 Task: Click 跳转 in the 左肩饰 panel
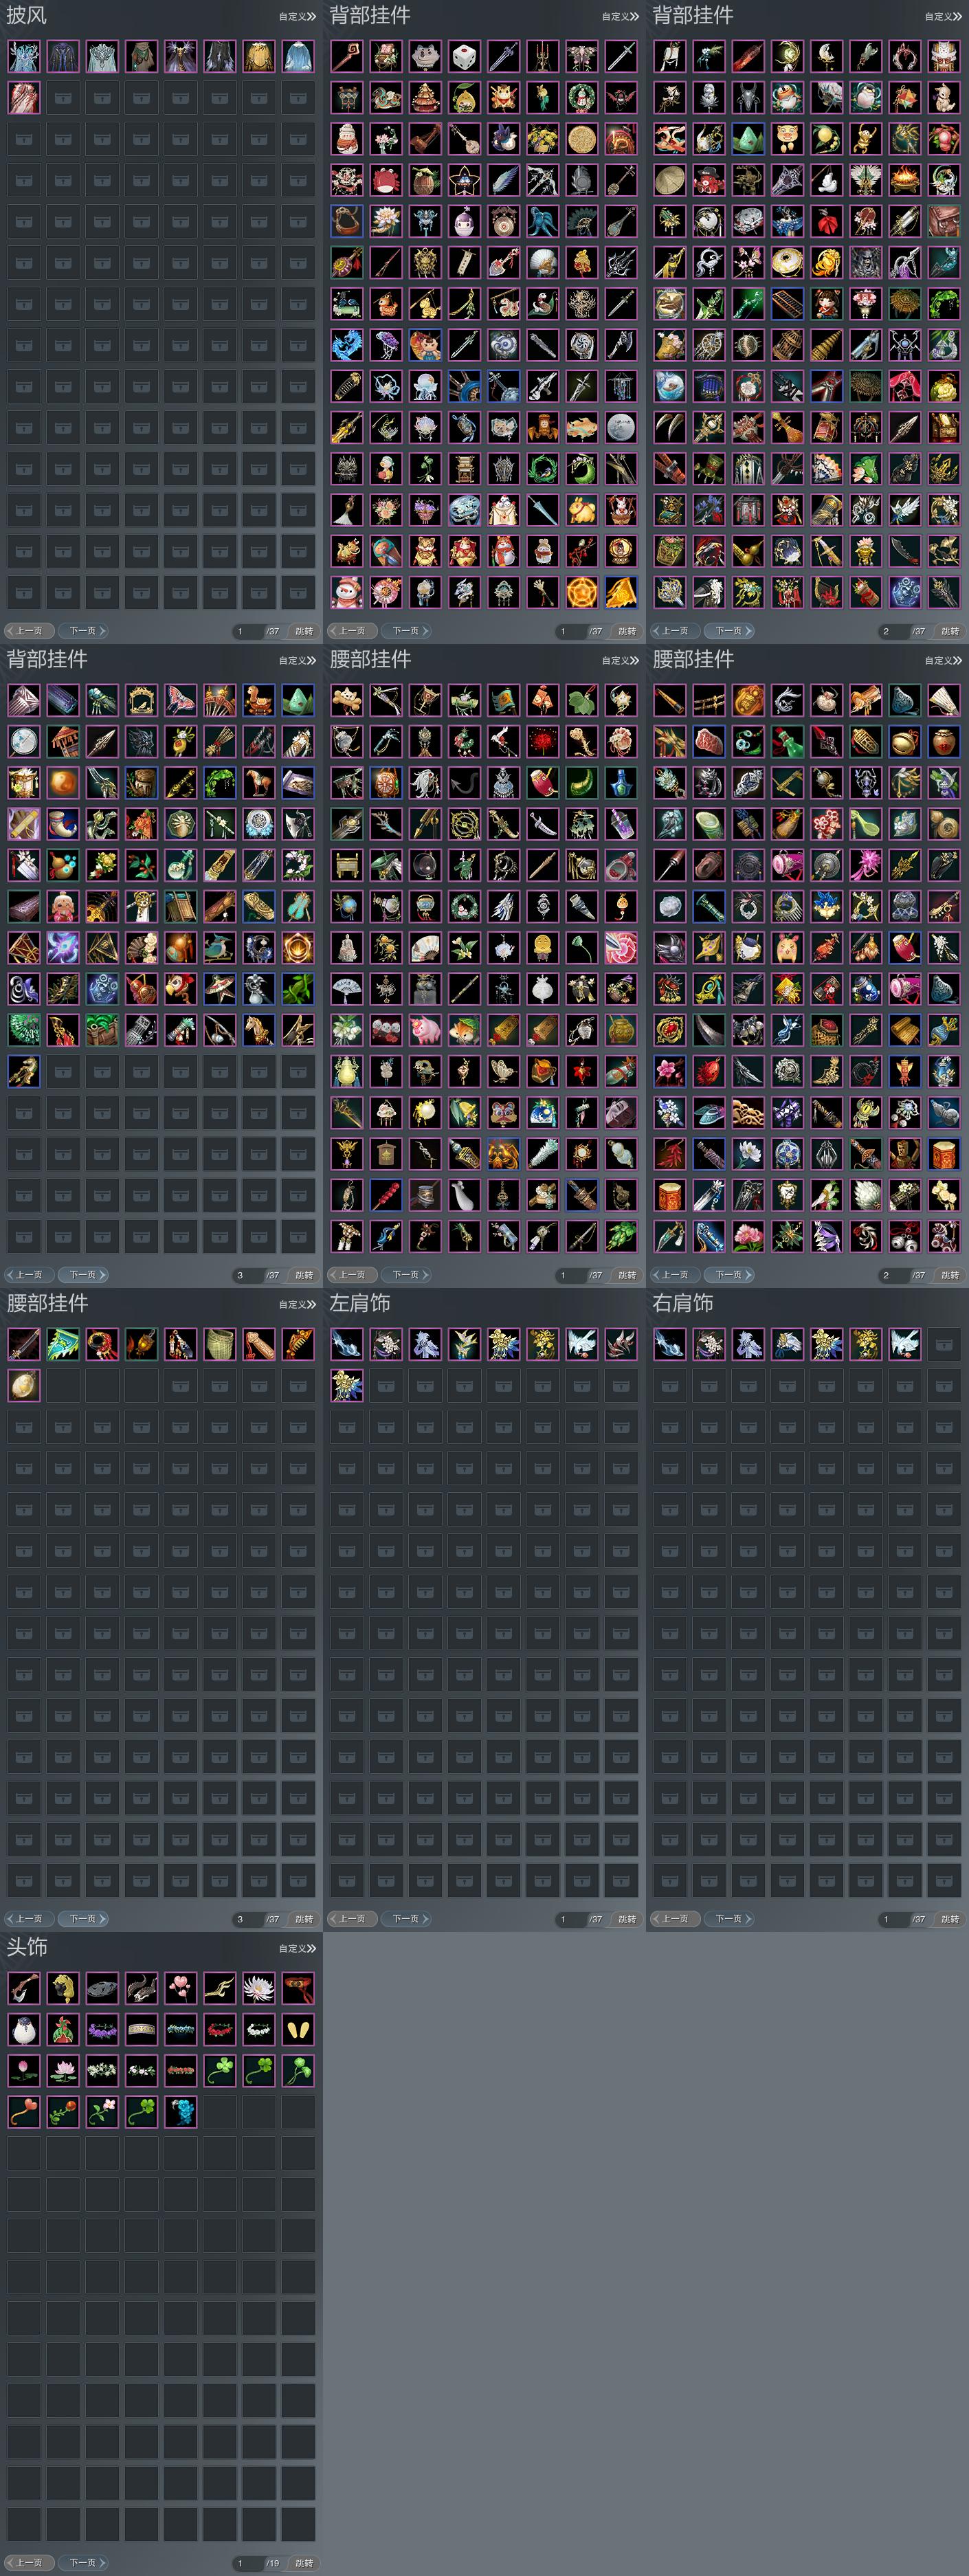(x=627, y=1919)
